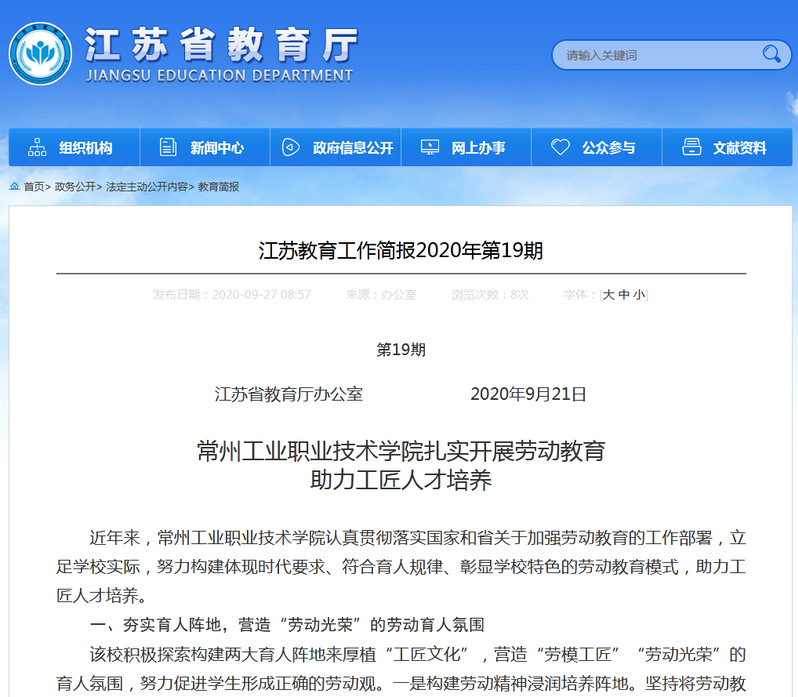Click the organization chart icon beside 组织机构

[38, 147]
